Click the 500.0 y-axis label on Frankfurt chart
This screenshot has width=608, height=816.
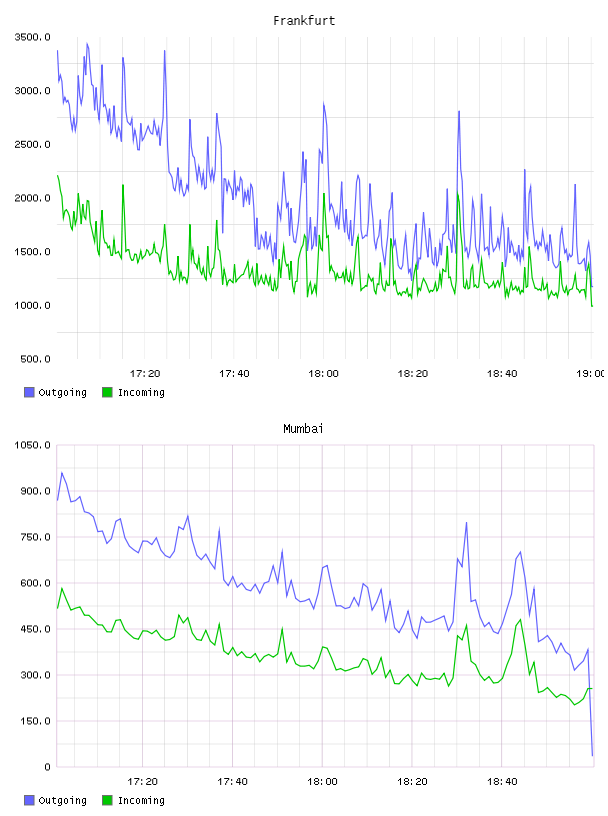35,359
